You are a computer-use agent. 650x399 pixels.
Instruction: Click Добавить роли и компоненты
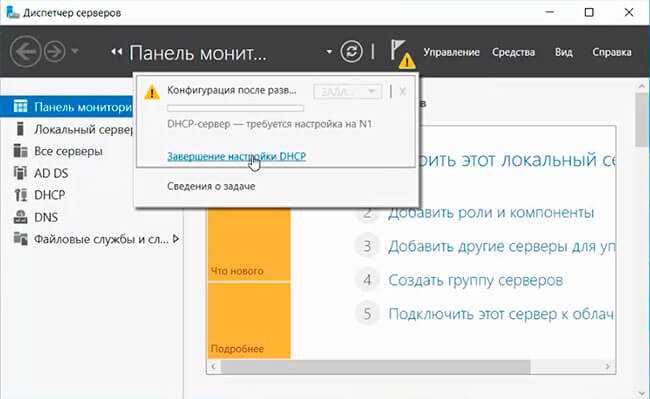pyautogui.click(x=491, y=213)
